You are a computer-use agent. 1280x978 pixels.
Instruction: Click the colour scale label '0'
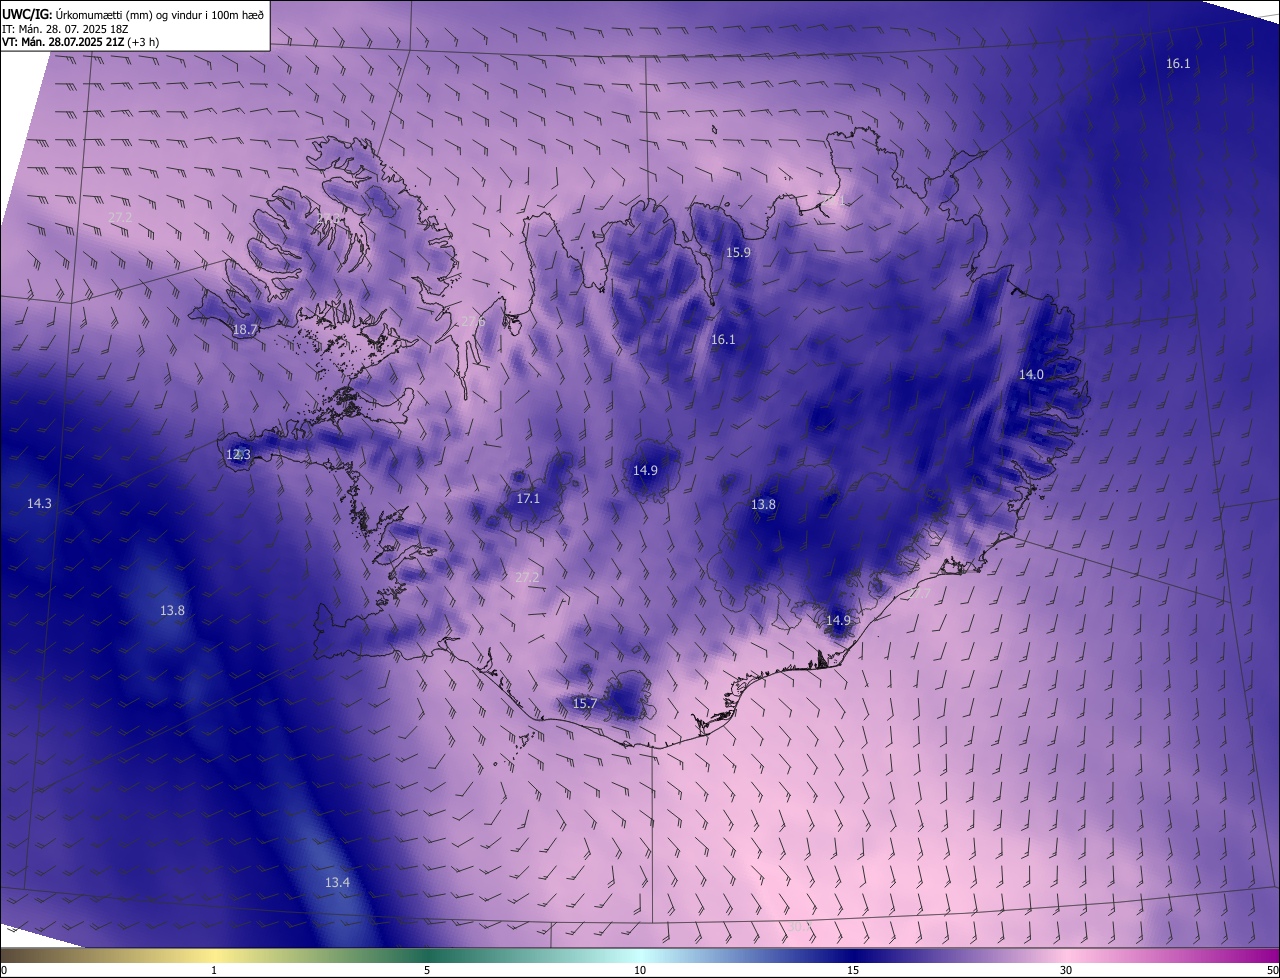(4, 970)
